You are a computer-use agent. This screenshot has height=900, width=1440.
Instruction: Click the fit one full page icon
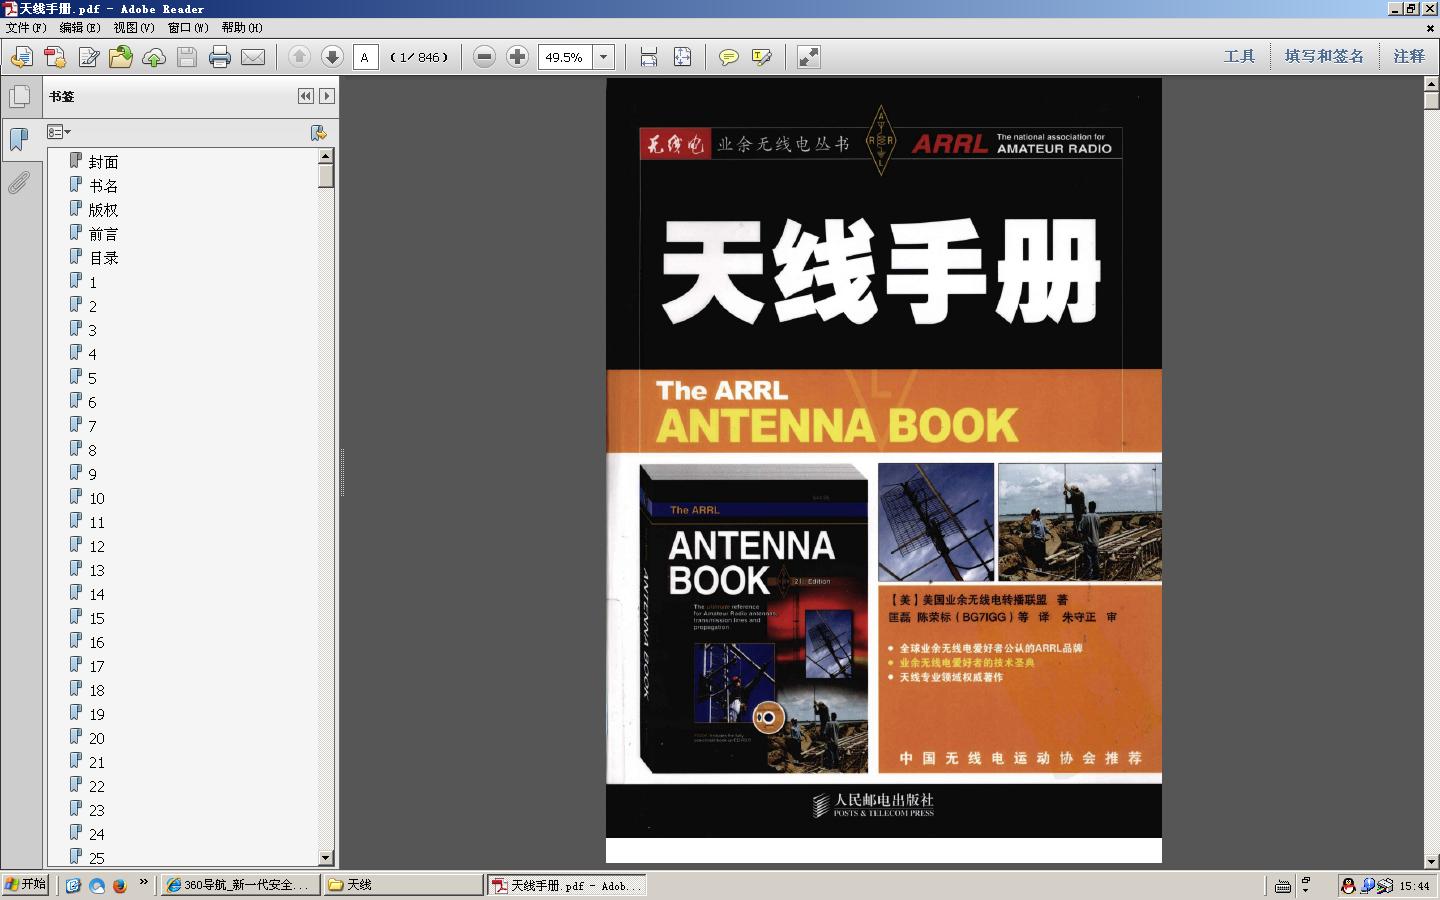coord(682,57)
